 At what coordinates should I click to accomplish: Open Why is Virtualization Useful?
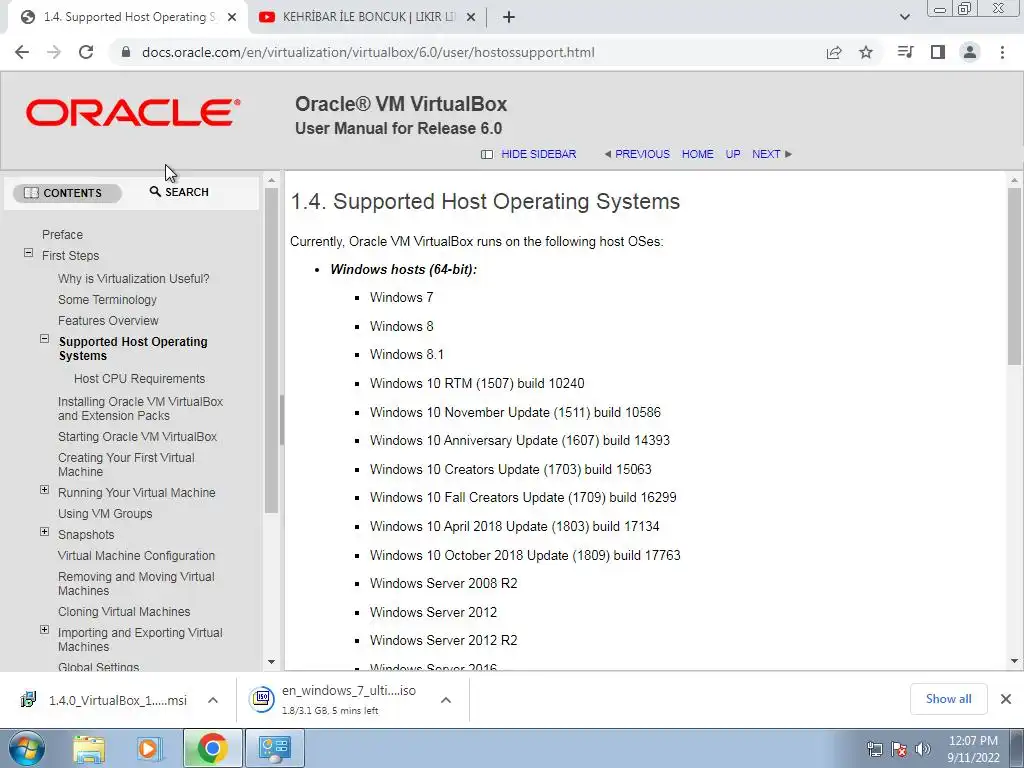(134, 279)
